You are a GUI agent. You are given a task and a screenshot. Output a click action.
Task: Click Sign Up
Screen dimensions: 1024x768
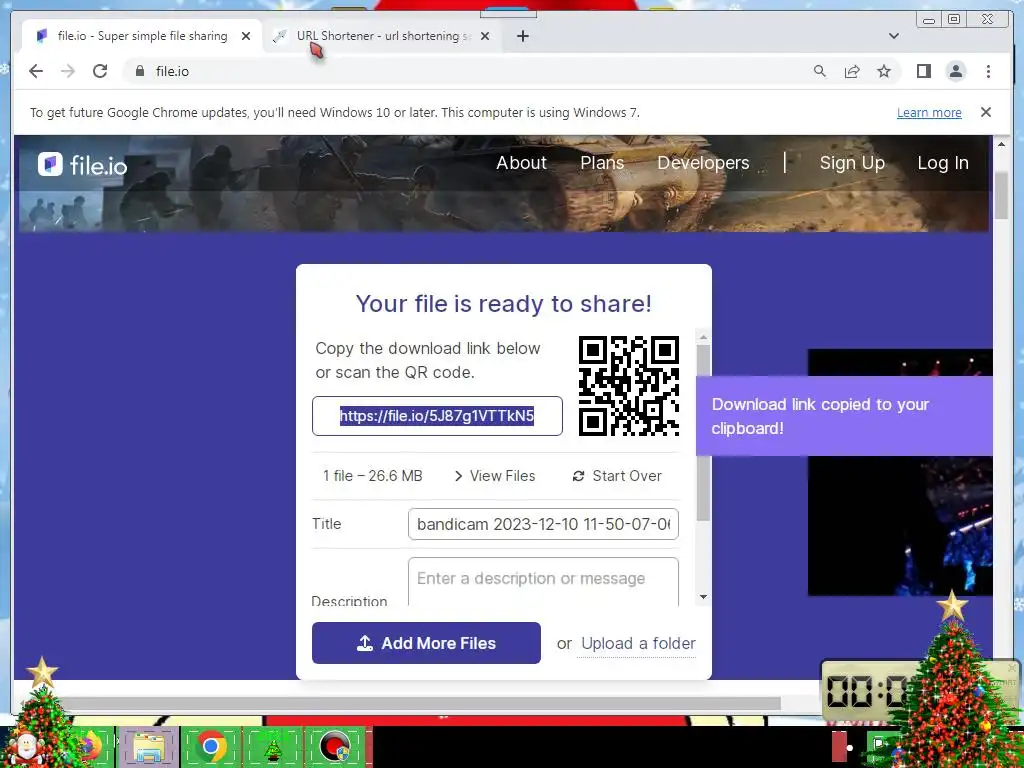[852, 163]
